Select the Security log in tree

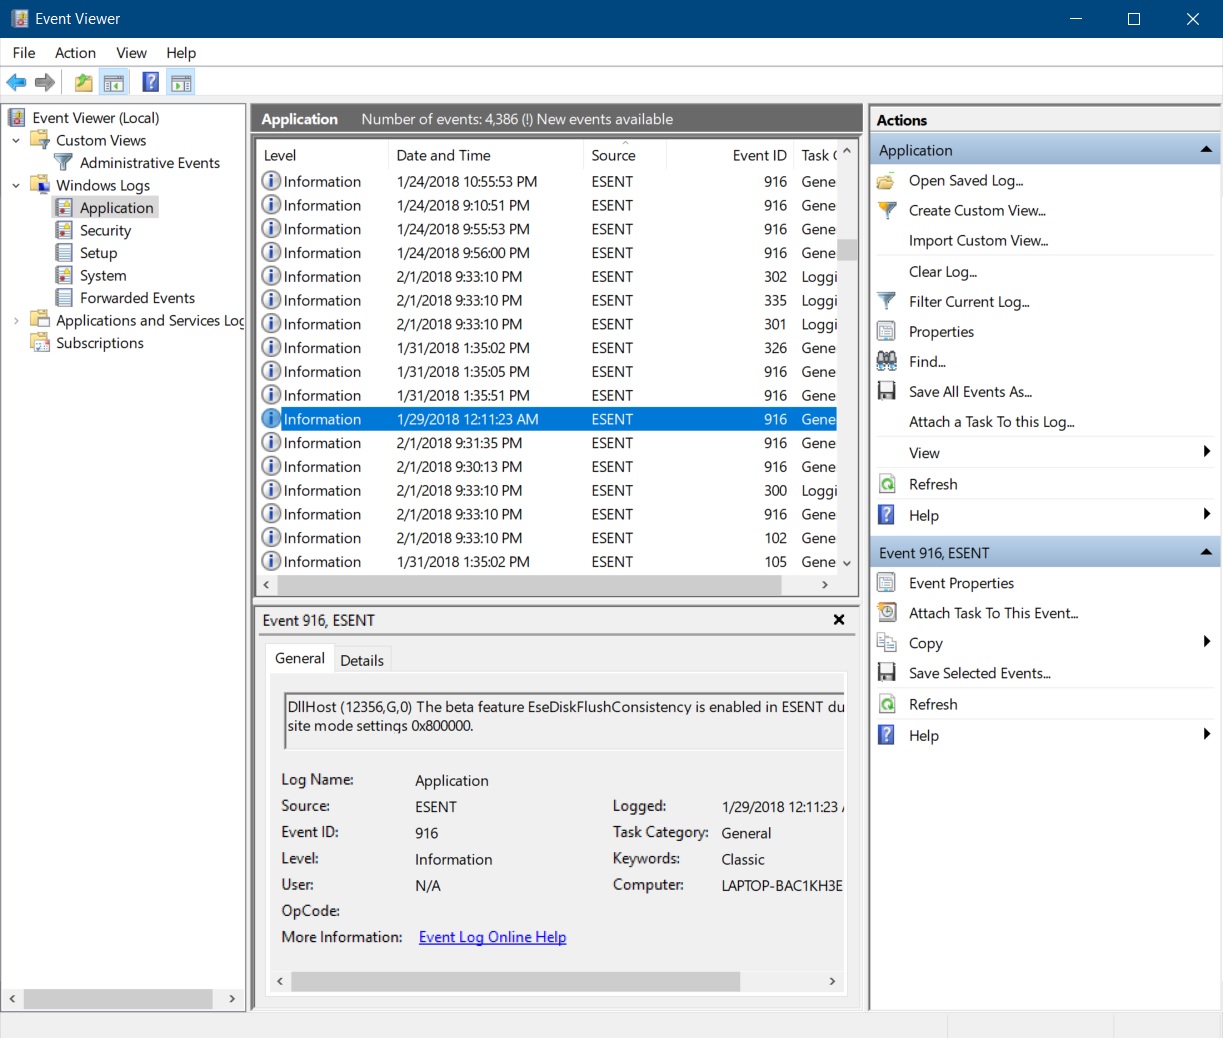tap(105, 230)
